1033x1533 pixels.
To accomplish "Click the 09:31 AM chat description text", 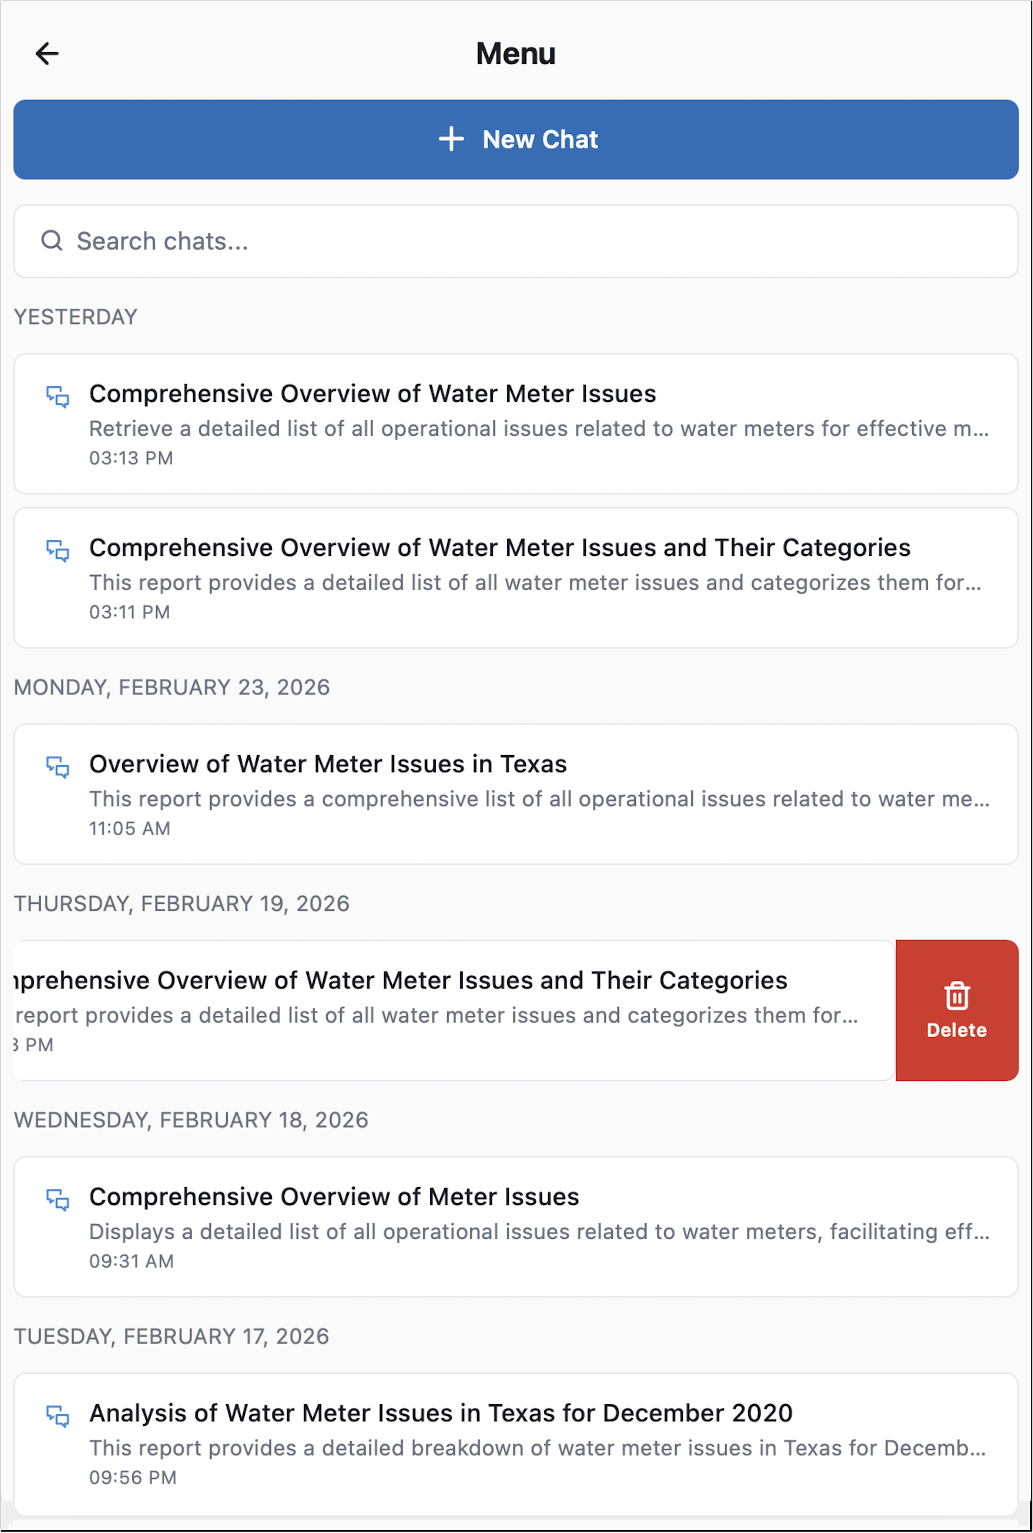I will click(x=539, y=1232).
